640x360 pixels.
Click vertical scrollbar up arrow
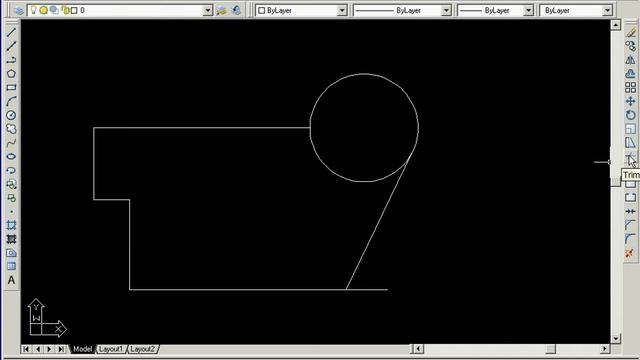(616, 25)
